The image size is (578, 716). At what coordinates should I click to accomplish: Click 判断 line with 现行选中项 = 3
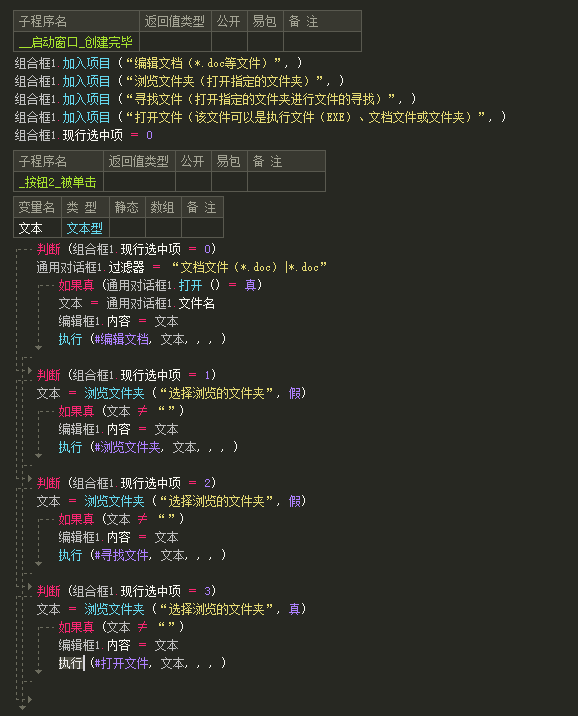point(126,591)
